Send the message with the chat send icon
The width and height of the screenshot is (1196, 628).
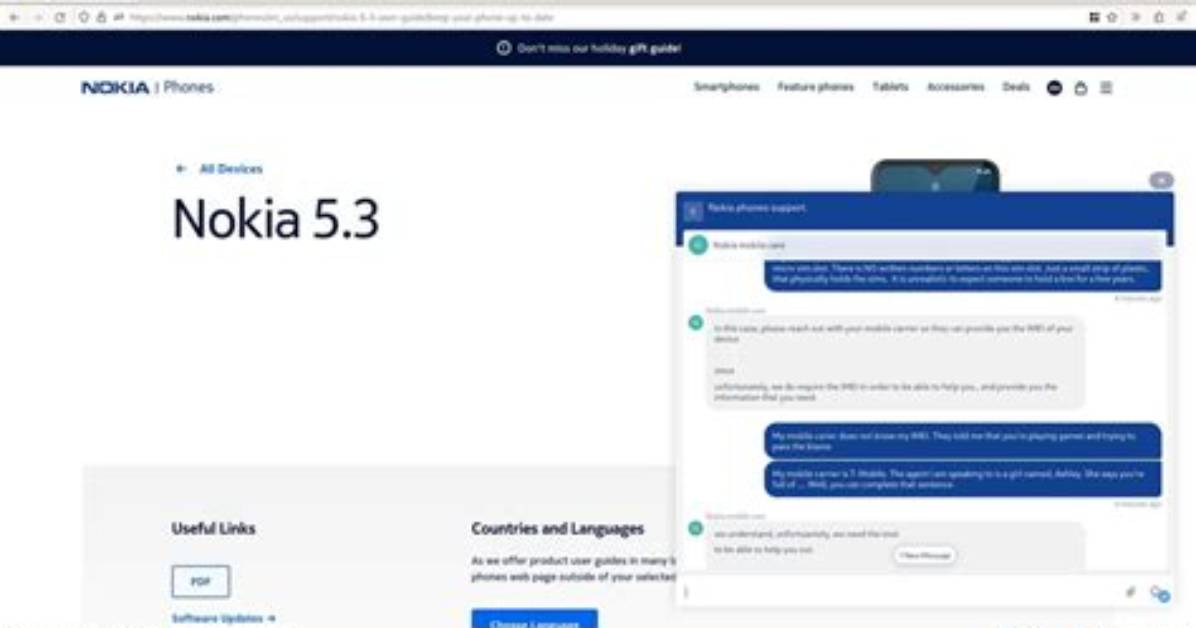1159,593
